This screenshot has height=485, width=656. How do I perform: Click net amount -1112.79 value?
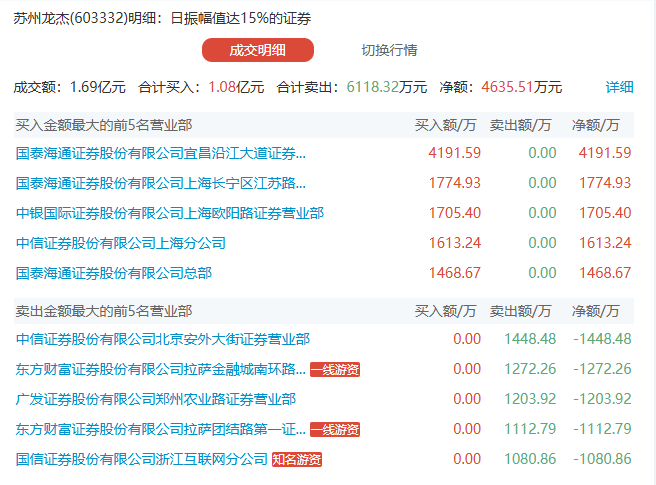tap(602, 429)
